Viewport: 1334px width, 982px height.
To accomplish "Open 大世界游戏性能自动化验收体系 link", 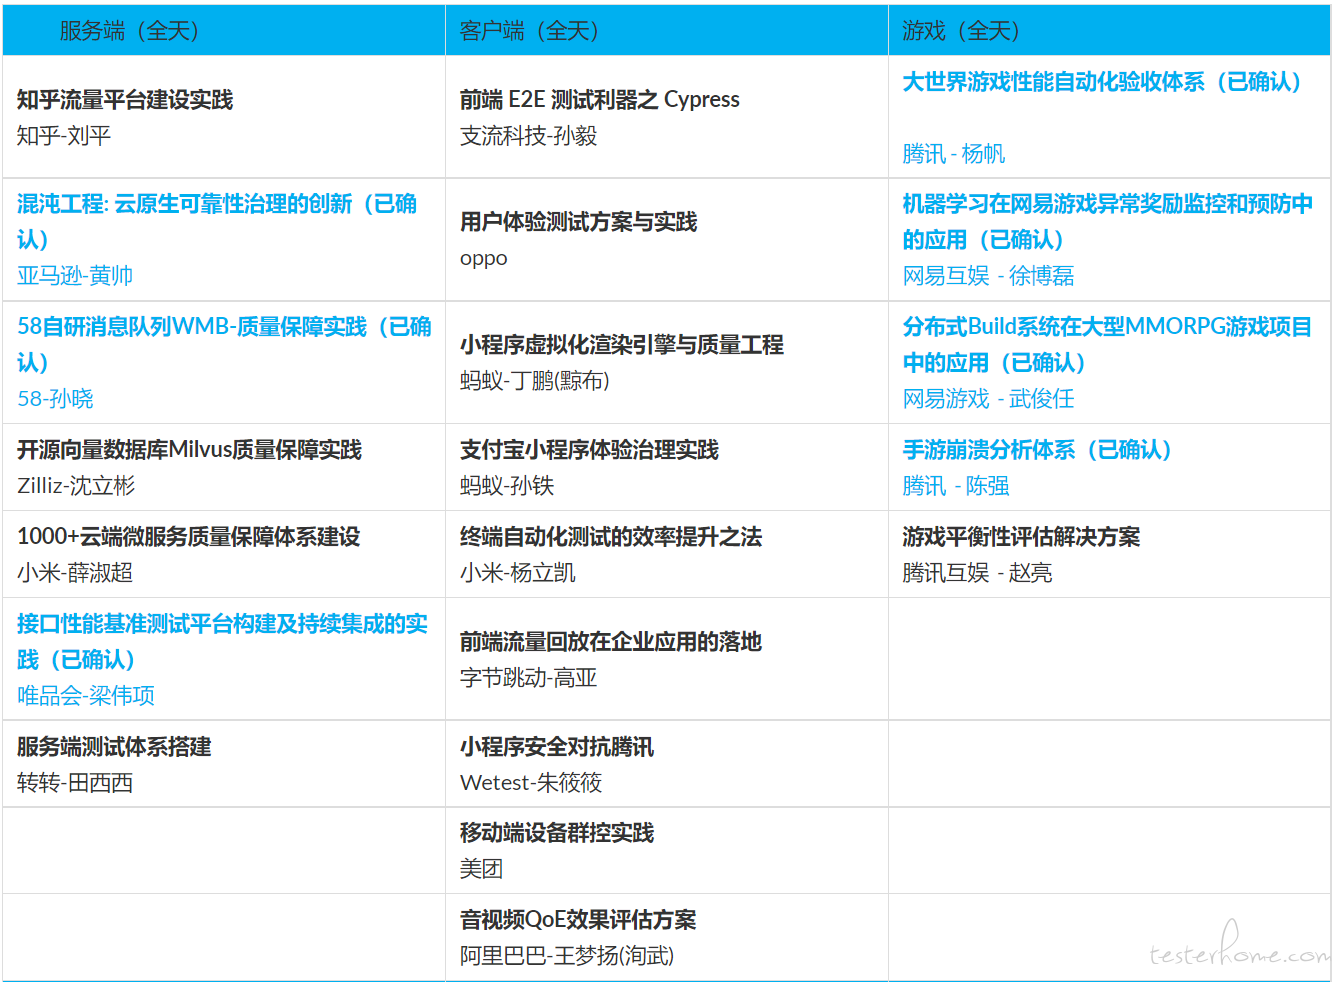I will point(1102,82).
